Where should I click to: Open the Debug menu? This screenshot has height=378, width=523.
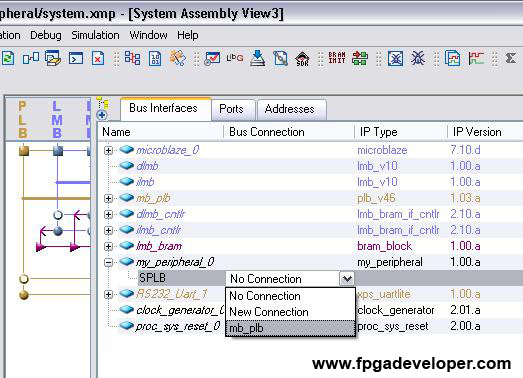click(x=46, y=35)
